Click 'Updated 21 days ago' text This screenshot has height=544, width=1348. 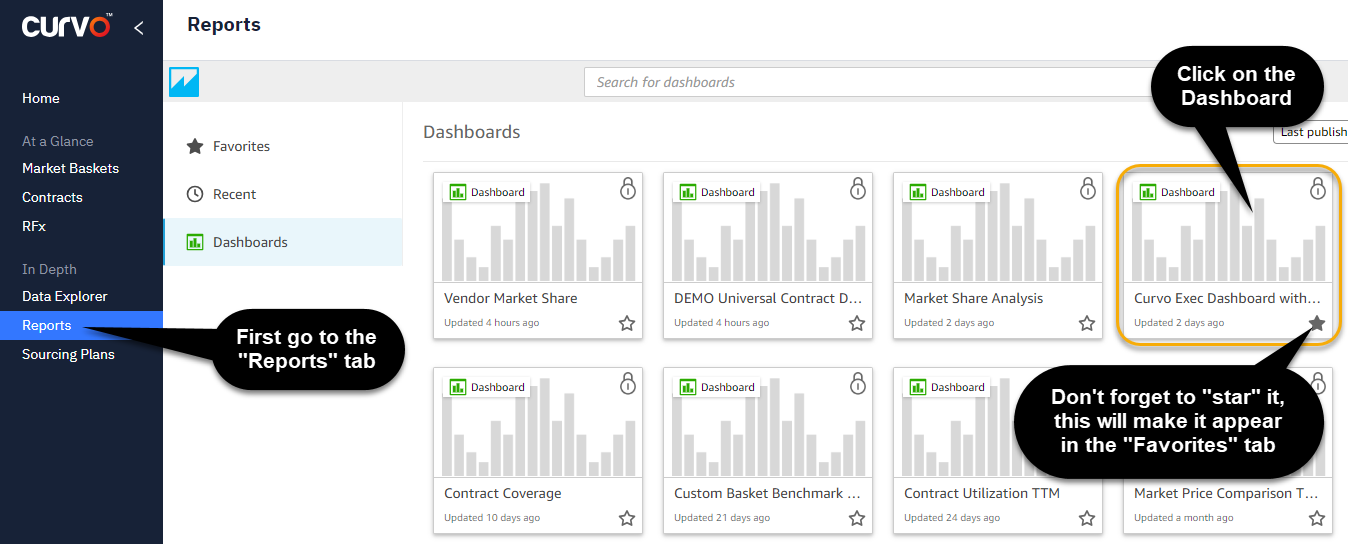[722, 518]
